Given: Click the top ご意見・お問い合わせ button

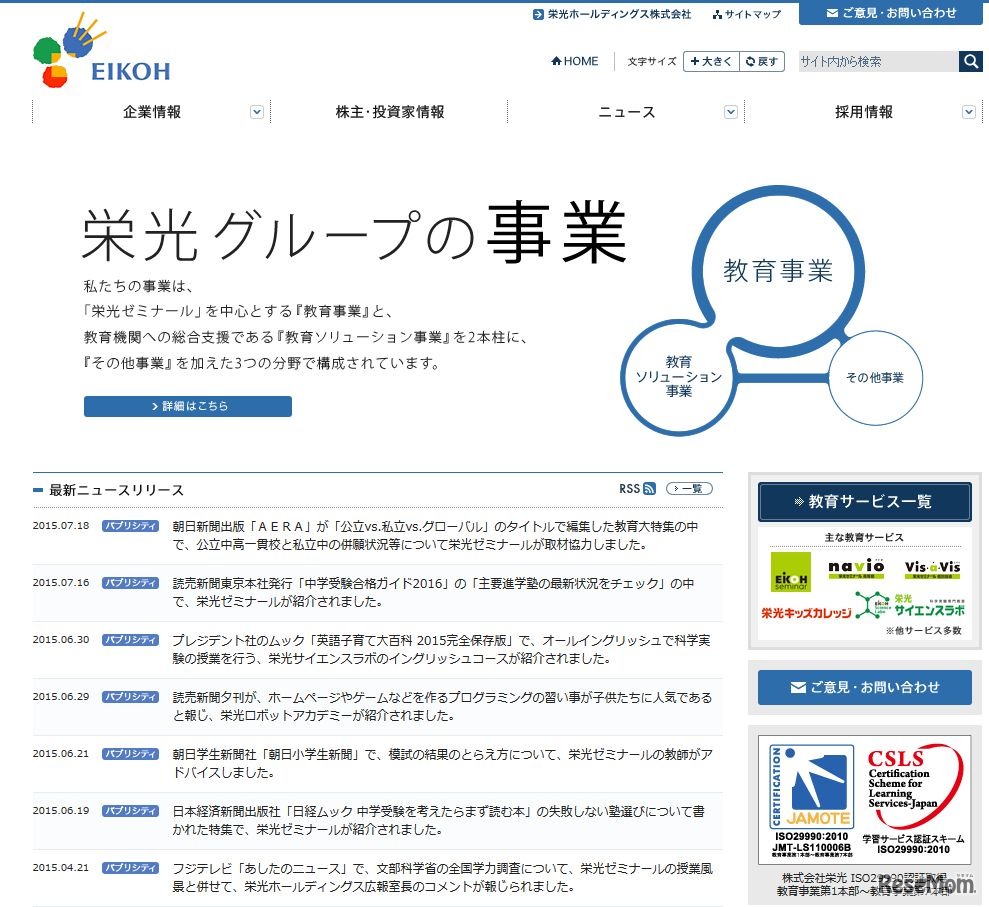Looking at the screenshot, I should (891, 13).
